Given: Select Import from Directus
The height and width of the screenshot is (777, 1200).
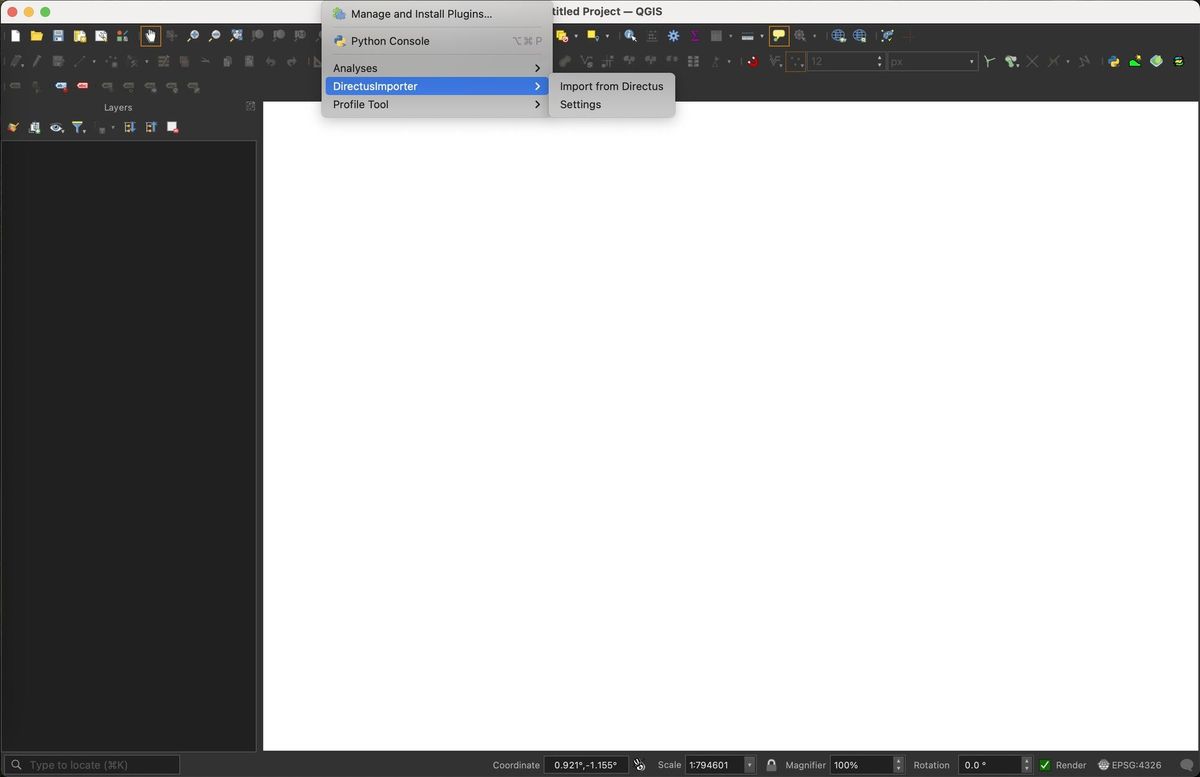Looking at the screenshot, I should [x=611, y=86].
